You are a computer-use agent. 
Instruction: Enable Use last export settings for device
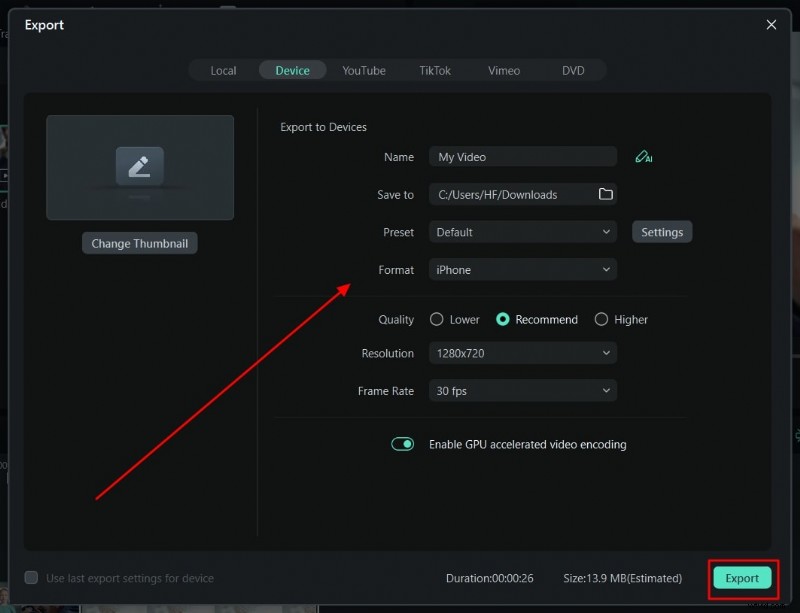[31, 578]
